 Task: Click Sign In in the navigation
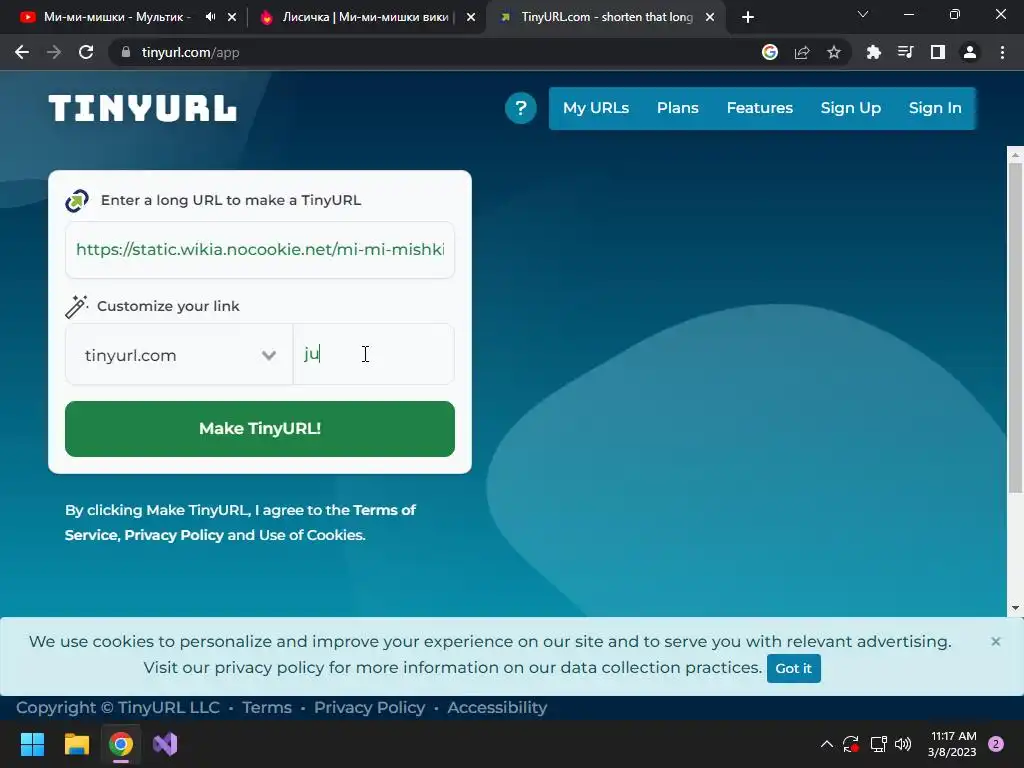click(935, 108)
